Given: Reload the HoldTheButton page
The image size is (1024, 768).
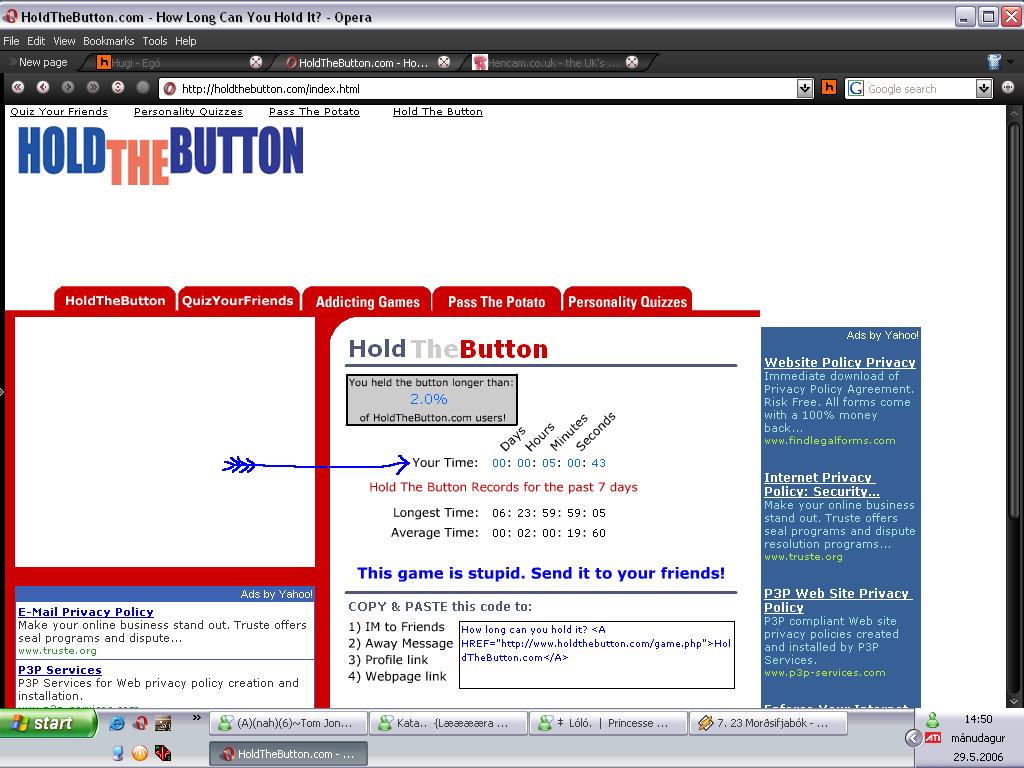Looking at the screenshot, I should tap(118, 88).
